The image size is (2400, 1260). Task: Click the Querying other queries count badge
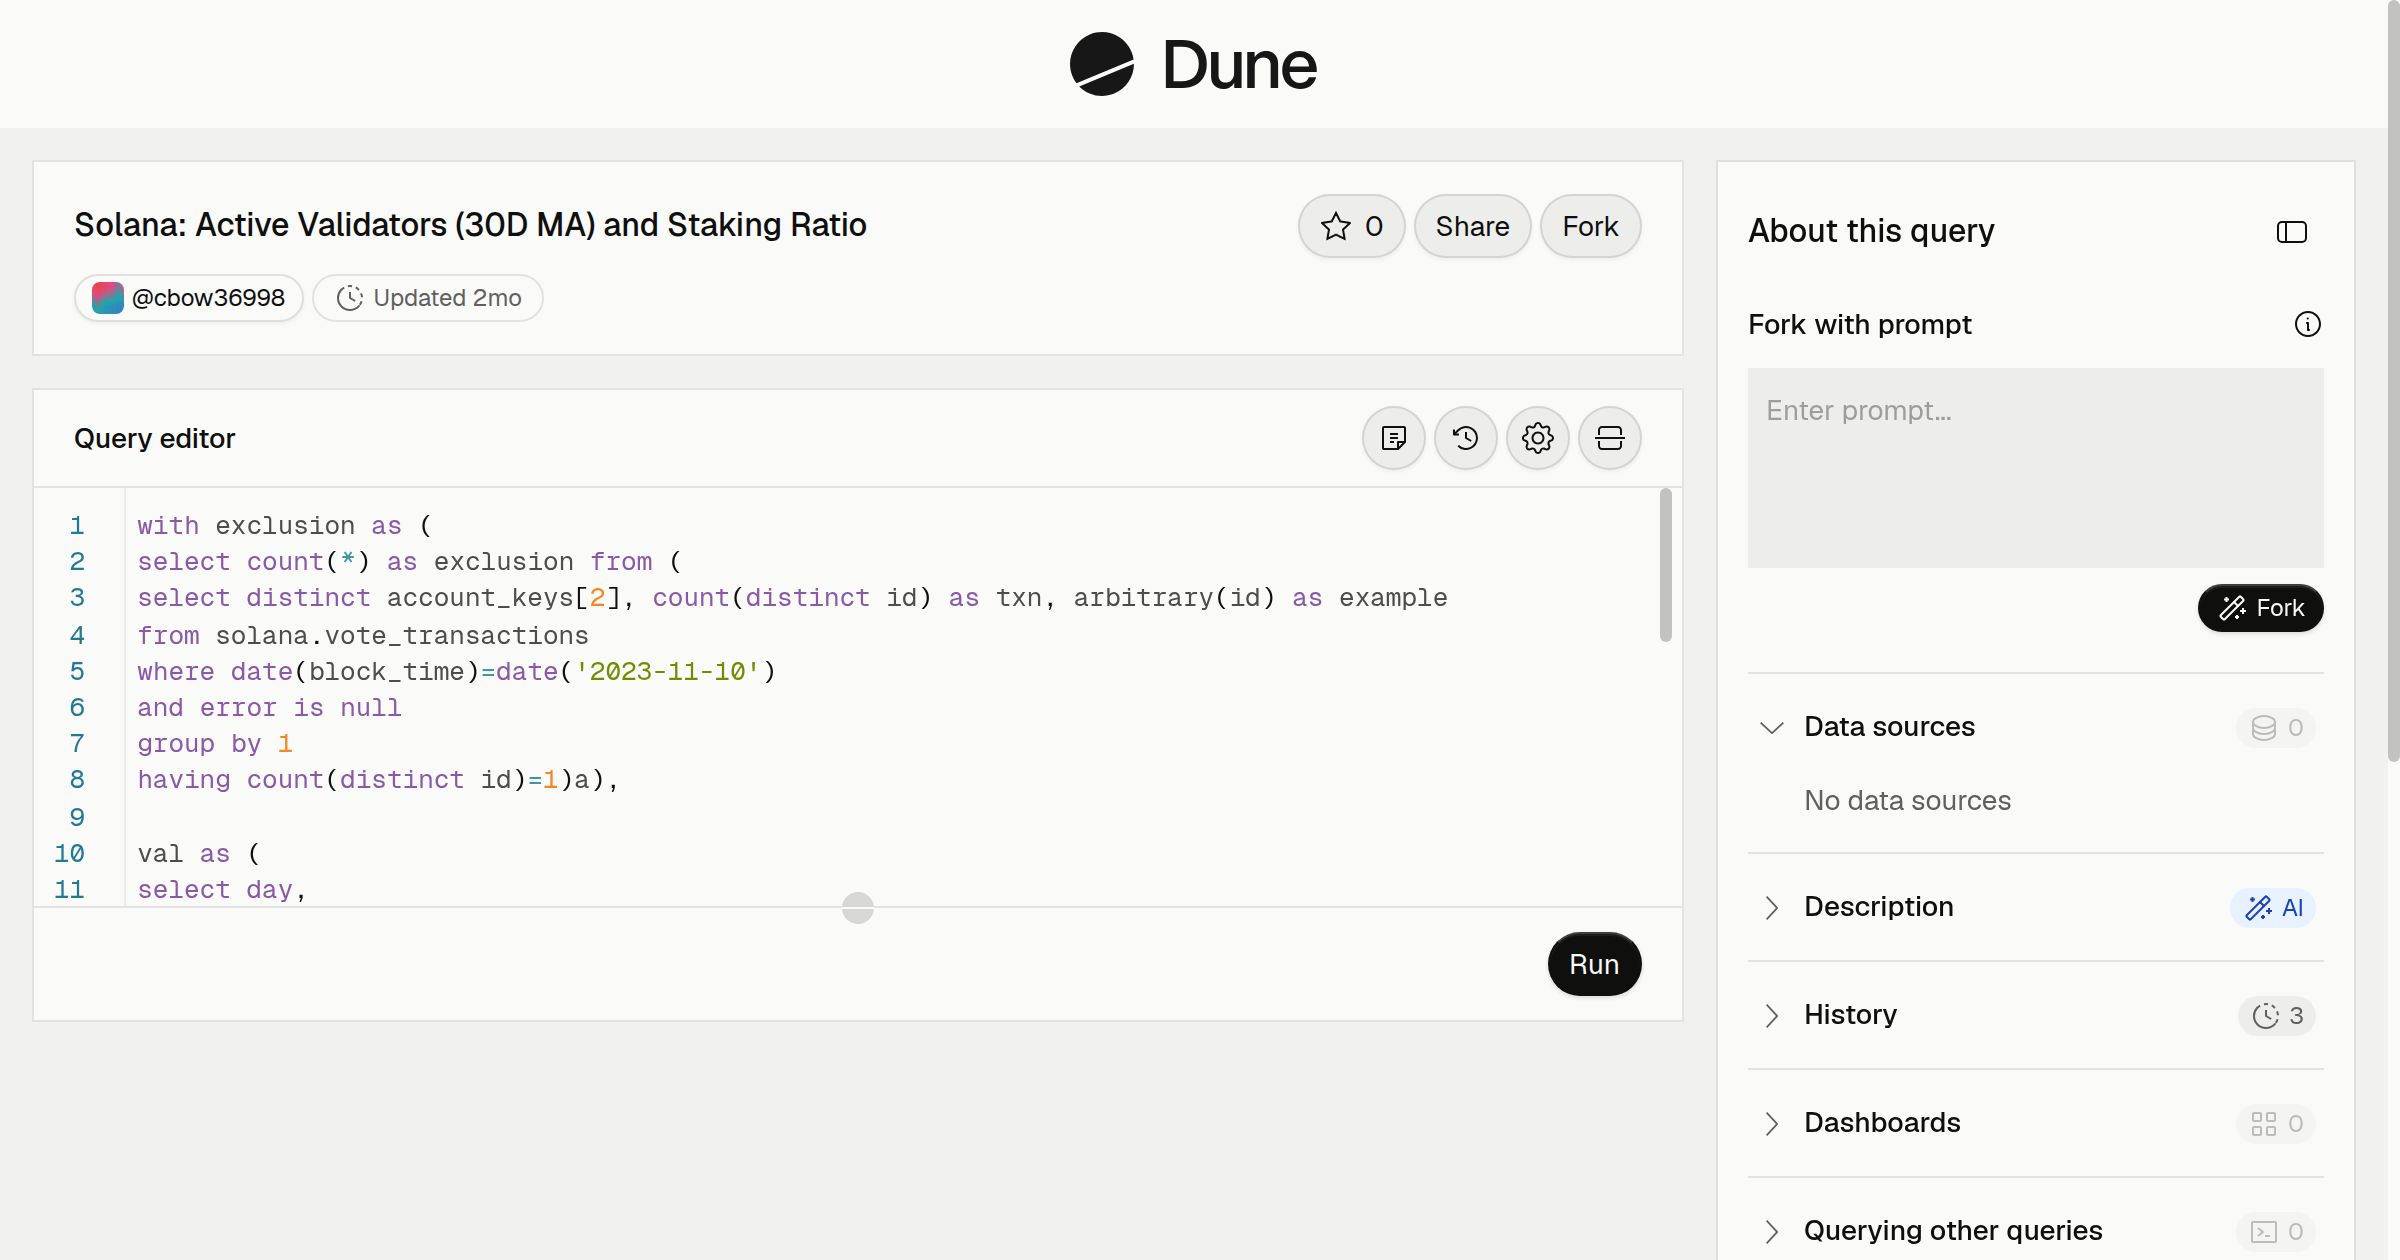[2277, 1232]
